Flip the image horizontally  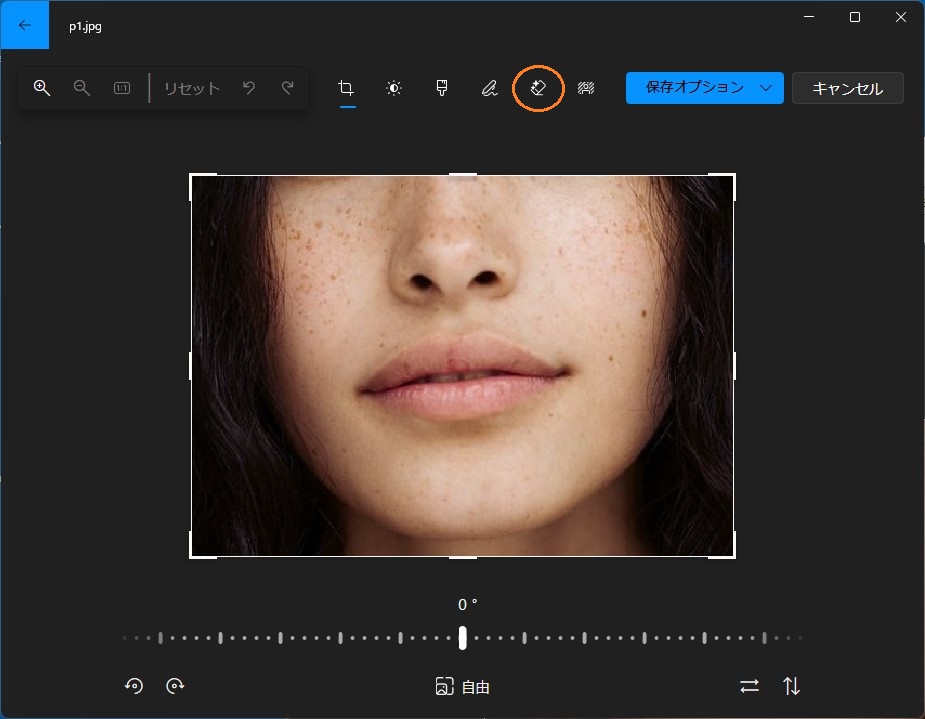click(x=749, y=686)
